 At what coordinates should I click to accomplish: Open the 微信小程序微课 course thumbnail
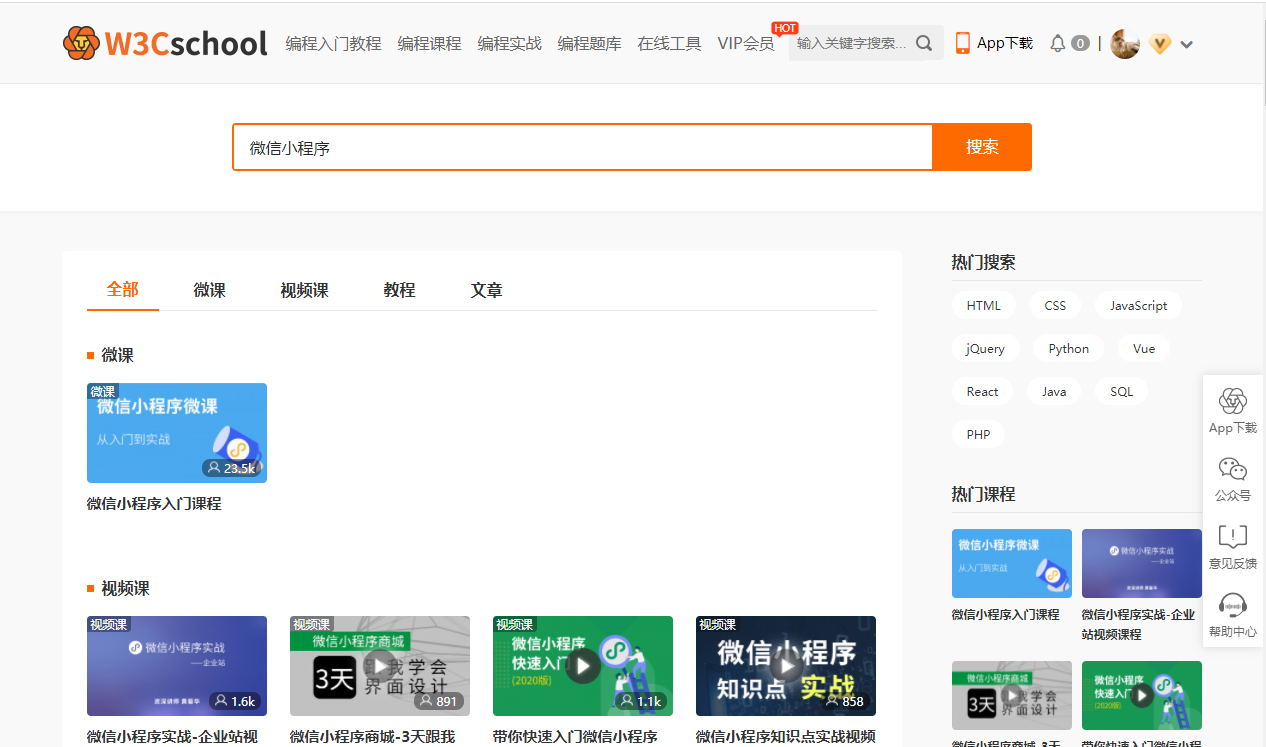(177, 433)
